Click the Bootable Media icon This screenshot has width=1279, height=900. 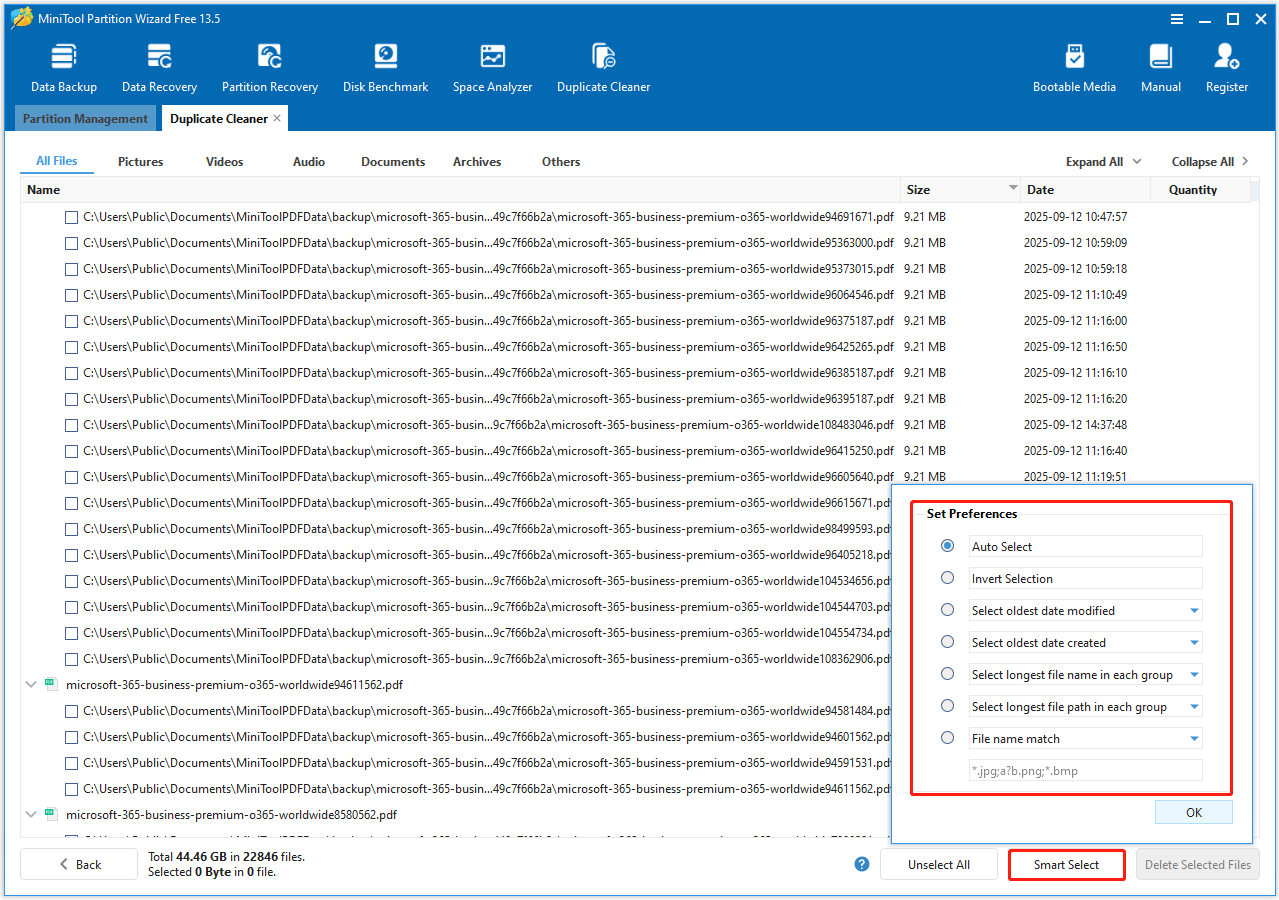point(1074,65)
